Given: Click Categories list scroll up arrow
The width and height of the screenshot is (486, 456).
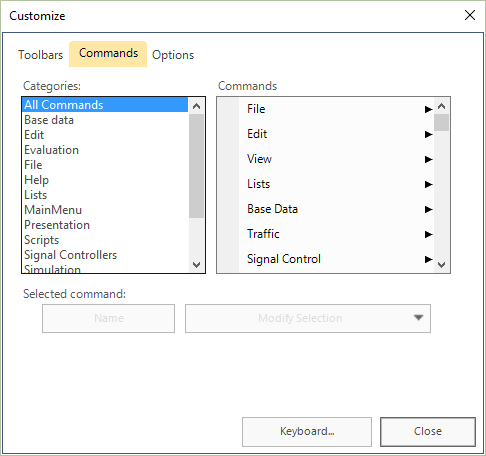Looking at the screenshot, I should [196, 106].
